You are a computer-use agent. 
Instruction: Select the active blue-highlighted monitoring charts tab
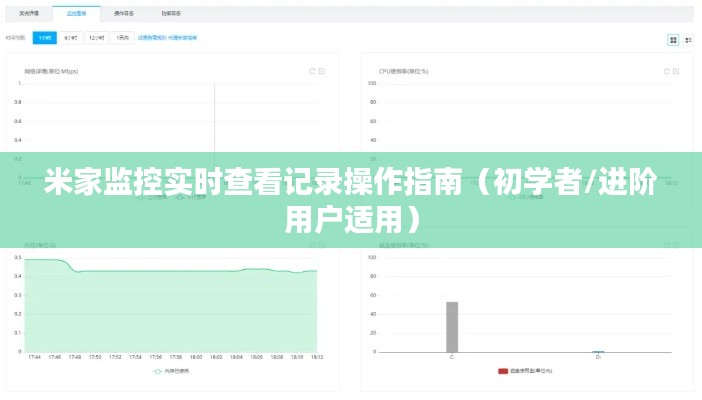(77, 13)
